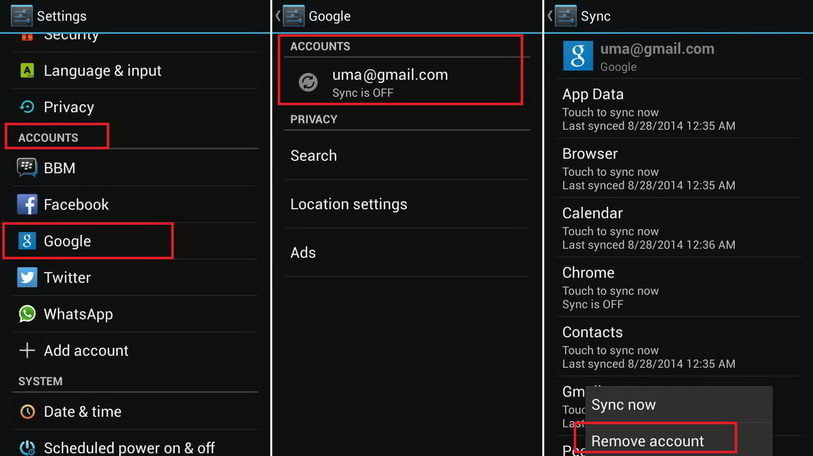The width and height of the screenshot is (813, 456).
Task: Open the Twitter account entry
Action: [135, 277]
